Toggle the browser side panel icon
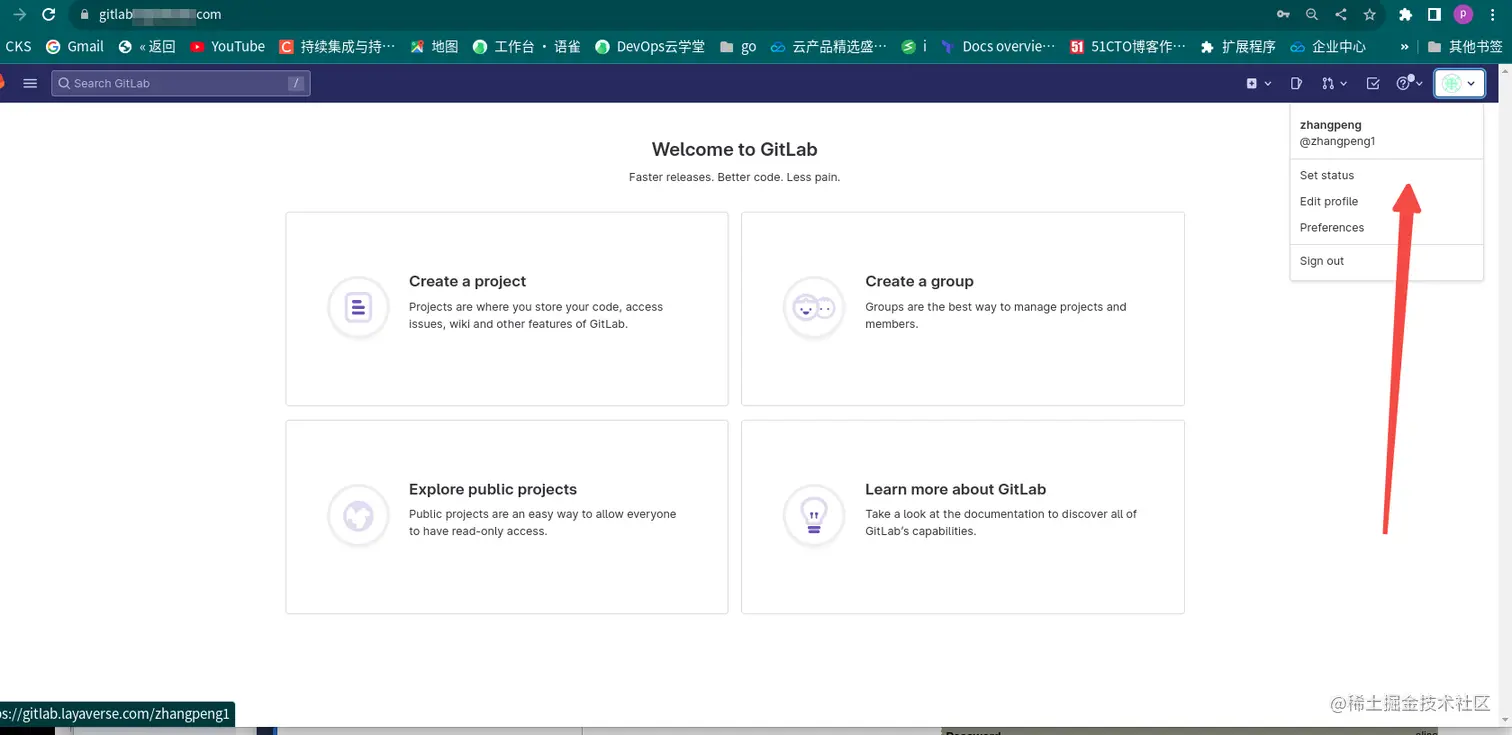1512x735 pixels. [1434, 15]
